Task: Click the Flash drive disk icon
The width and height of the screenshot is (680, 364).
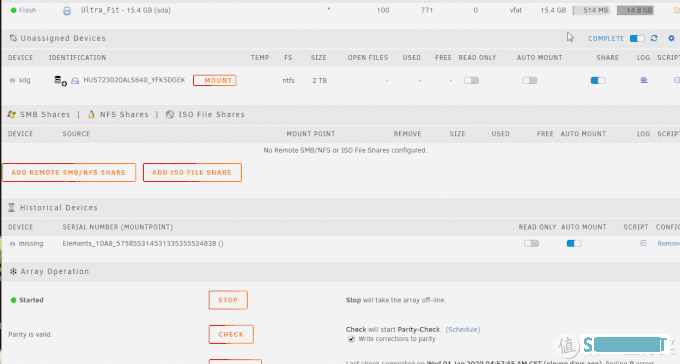Action: (x=67, y=11)
